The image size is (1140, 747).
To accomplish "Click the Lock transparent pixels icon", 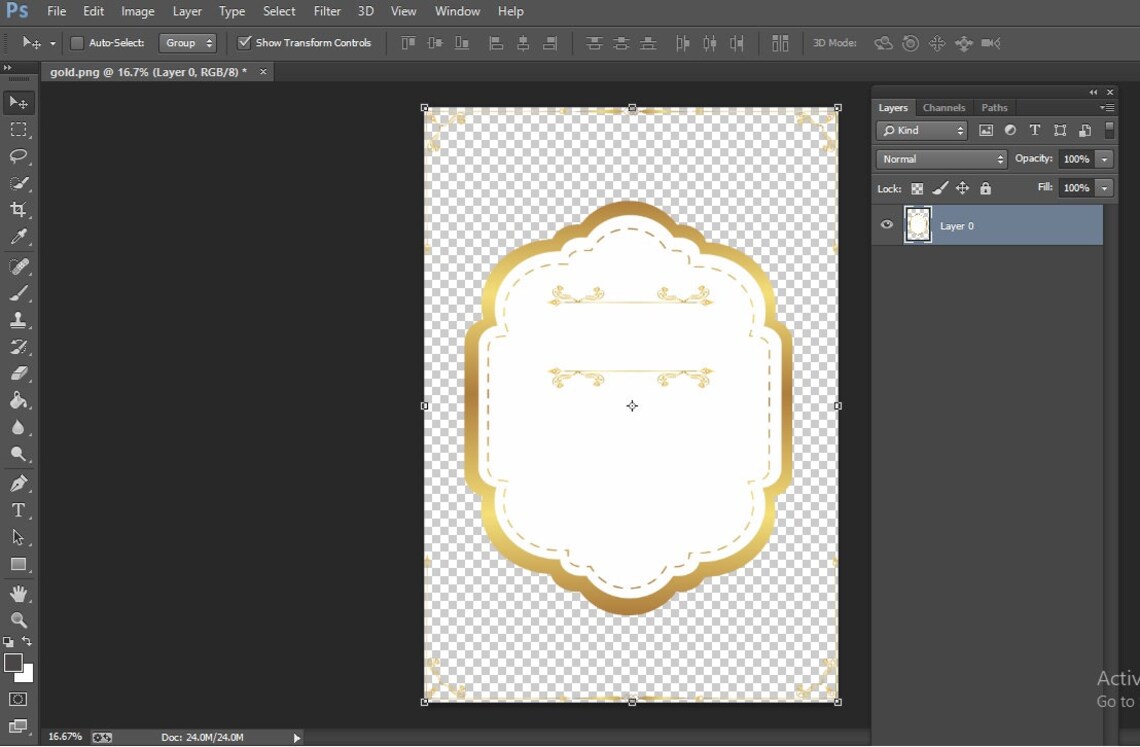I will tap(917, 188).
